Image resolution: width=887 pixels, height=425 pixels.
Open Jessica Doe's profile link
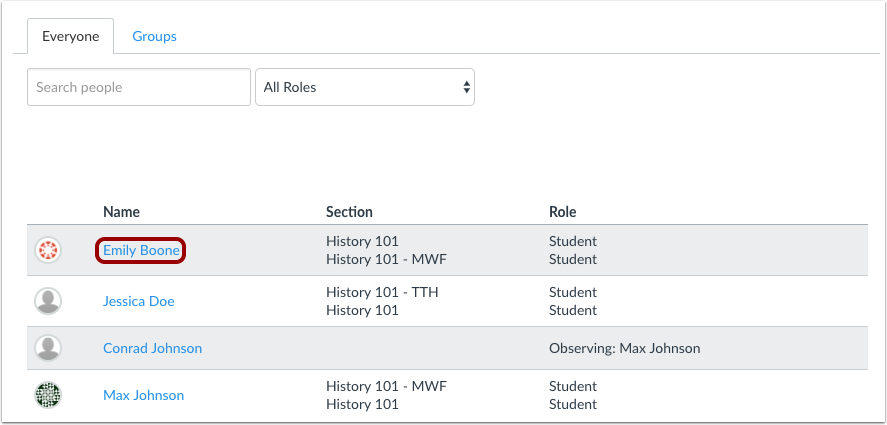139,301
